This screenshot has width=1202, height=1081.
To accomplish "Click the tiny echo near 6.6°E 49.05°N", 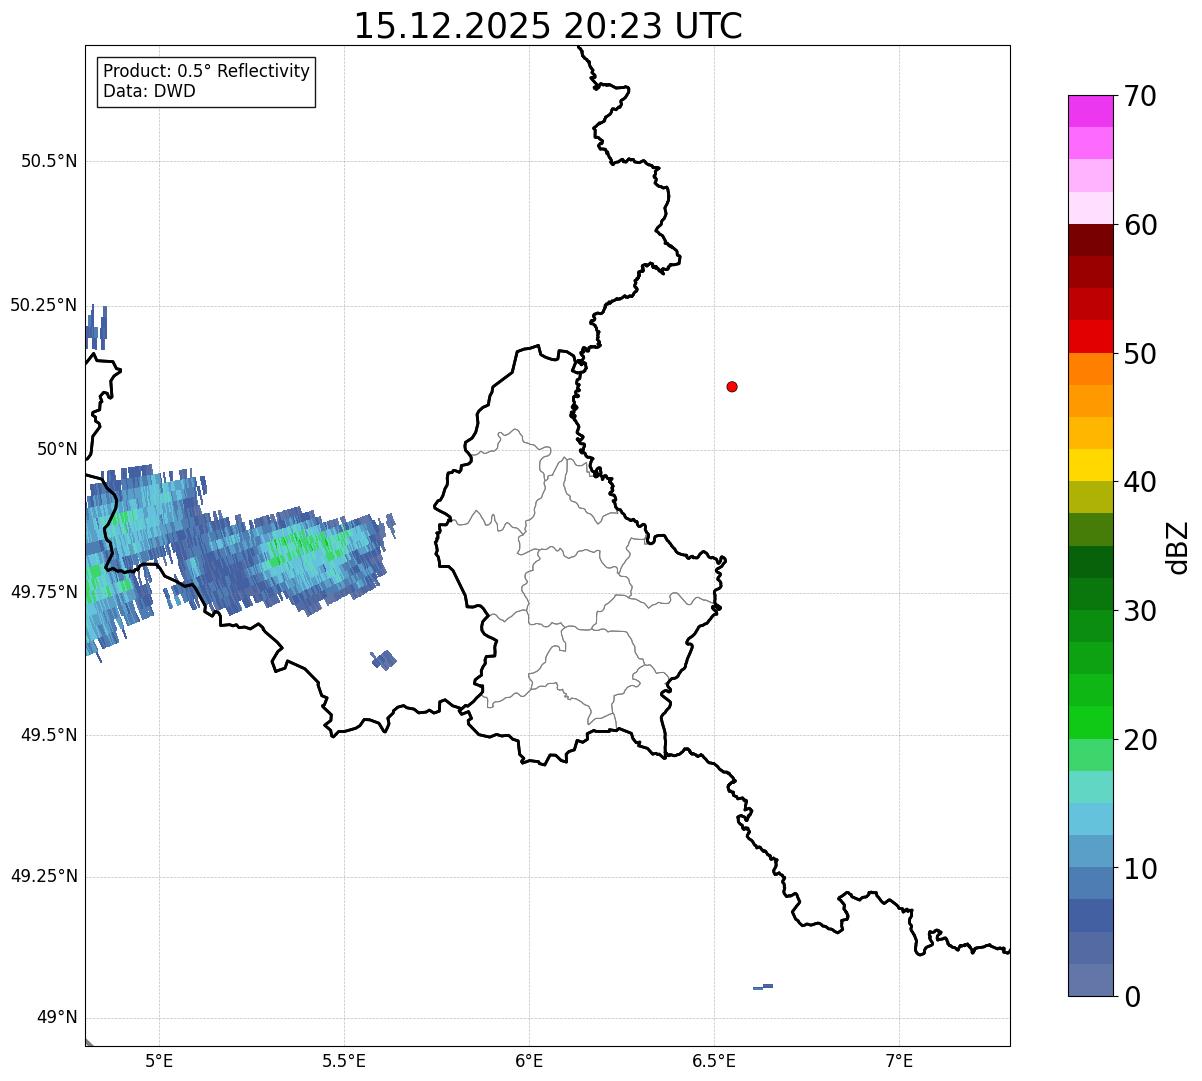I will pyautogui.click(x=763, y=987).
